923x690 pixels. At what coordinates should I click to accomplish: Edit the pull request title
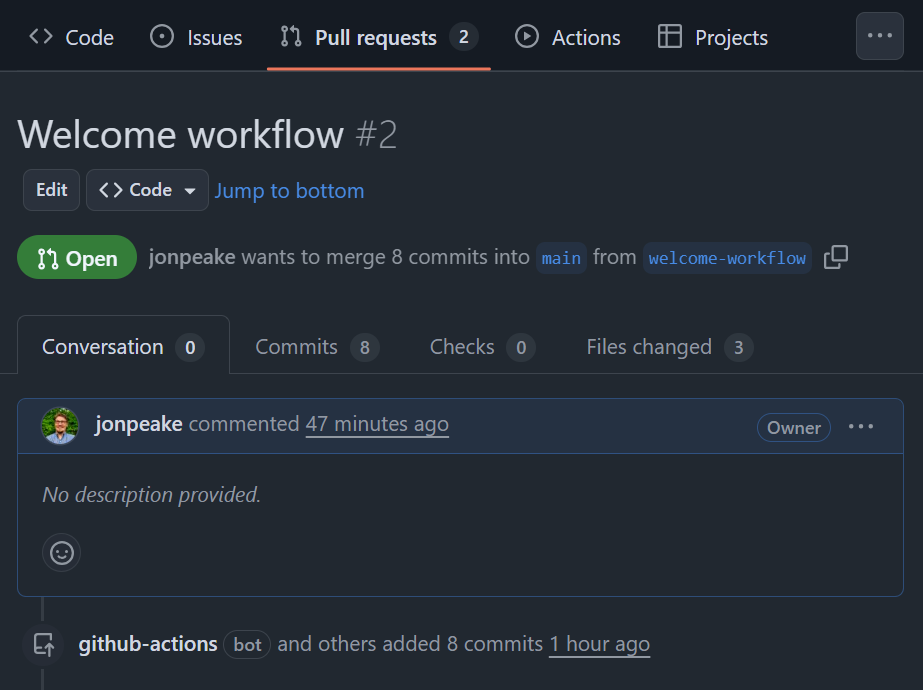click(52, 190)
